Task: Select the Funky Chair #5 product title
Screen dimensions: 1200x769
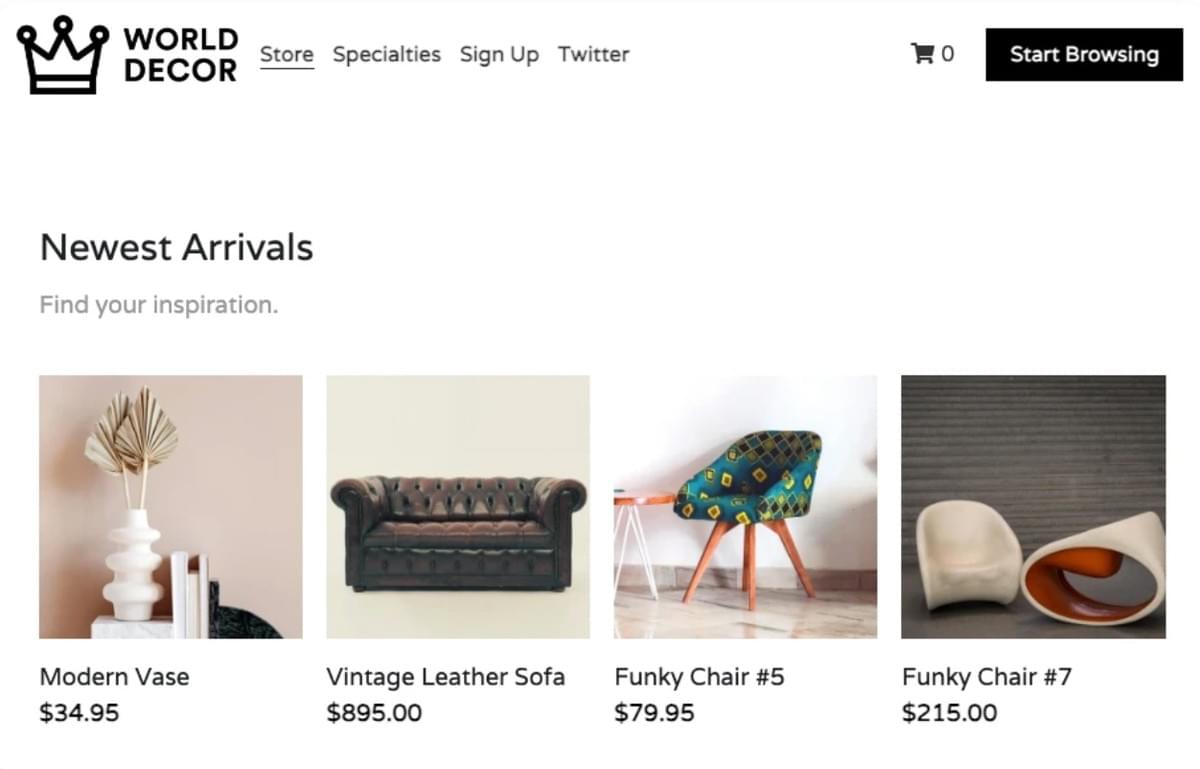Action: (x=700, y=677)
